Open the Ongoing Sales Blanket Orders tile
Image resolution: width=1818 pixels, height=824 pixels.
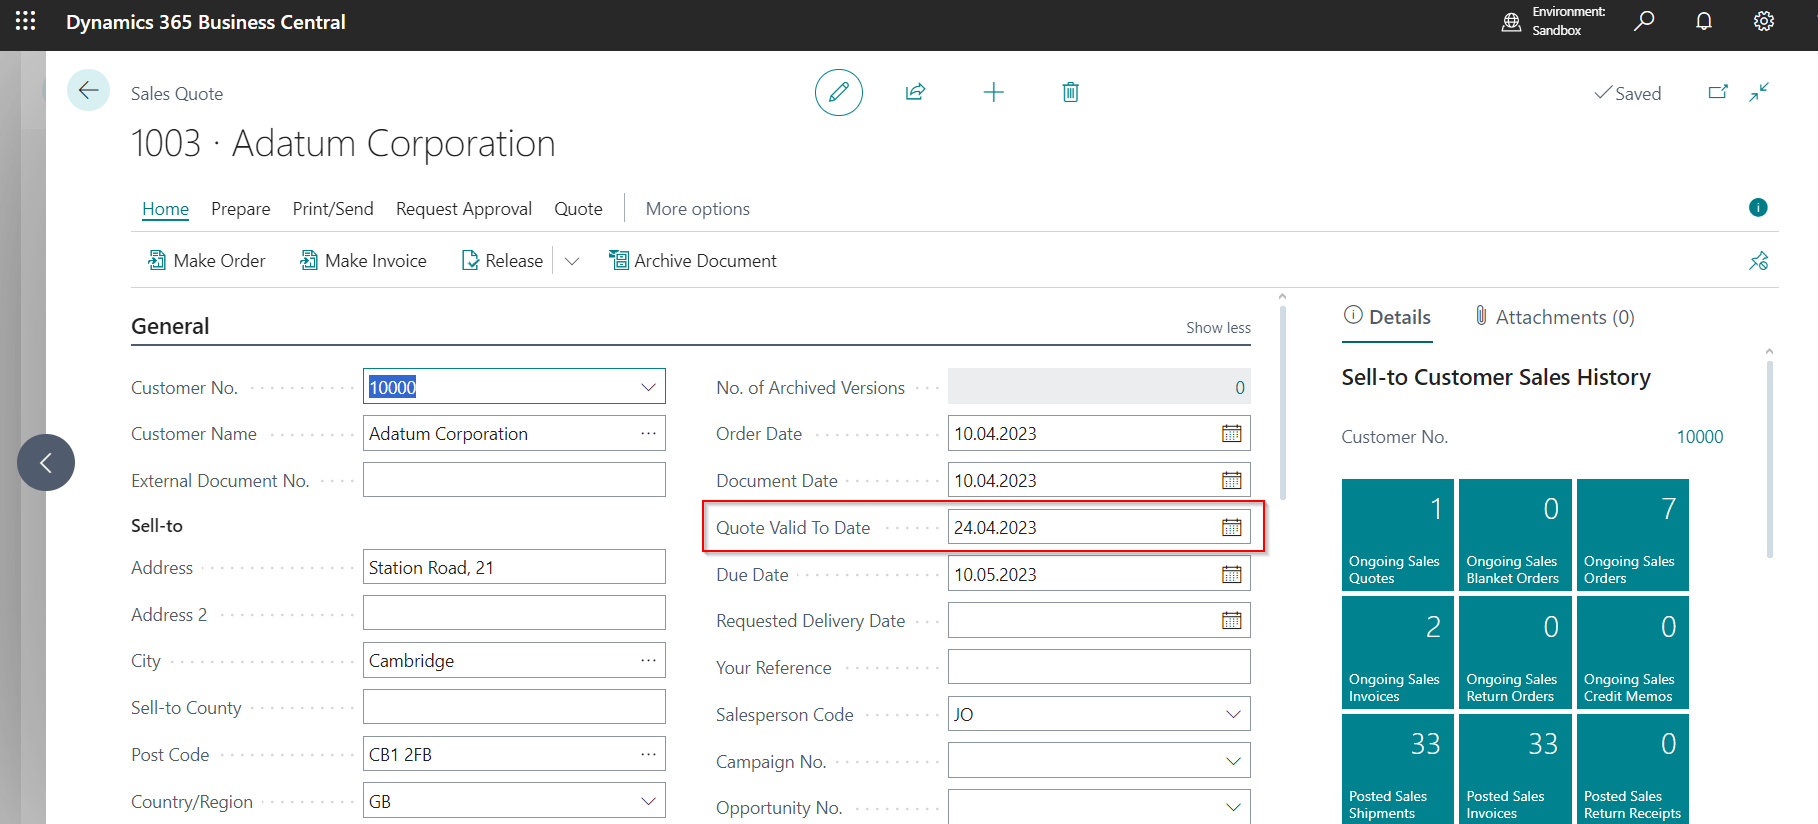pos(1515,535)
